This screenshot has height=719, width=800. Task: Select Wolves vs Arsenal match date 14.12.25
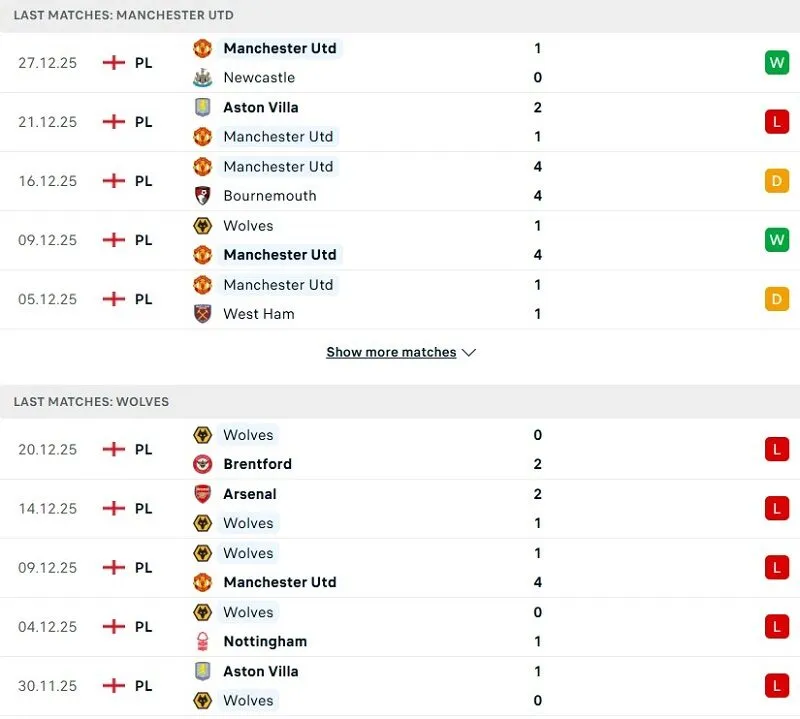tap(47, 508)
